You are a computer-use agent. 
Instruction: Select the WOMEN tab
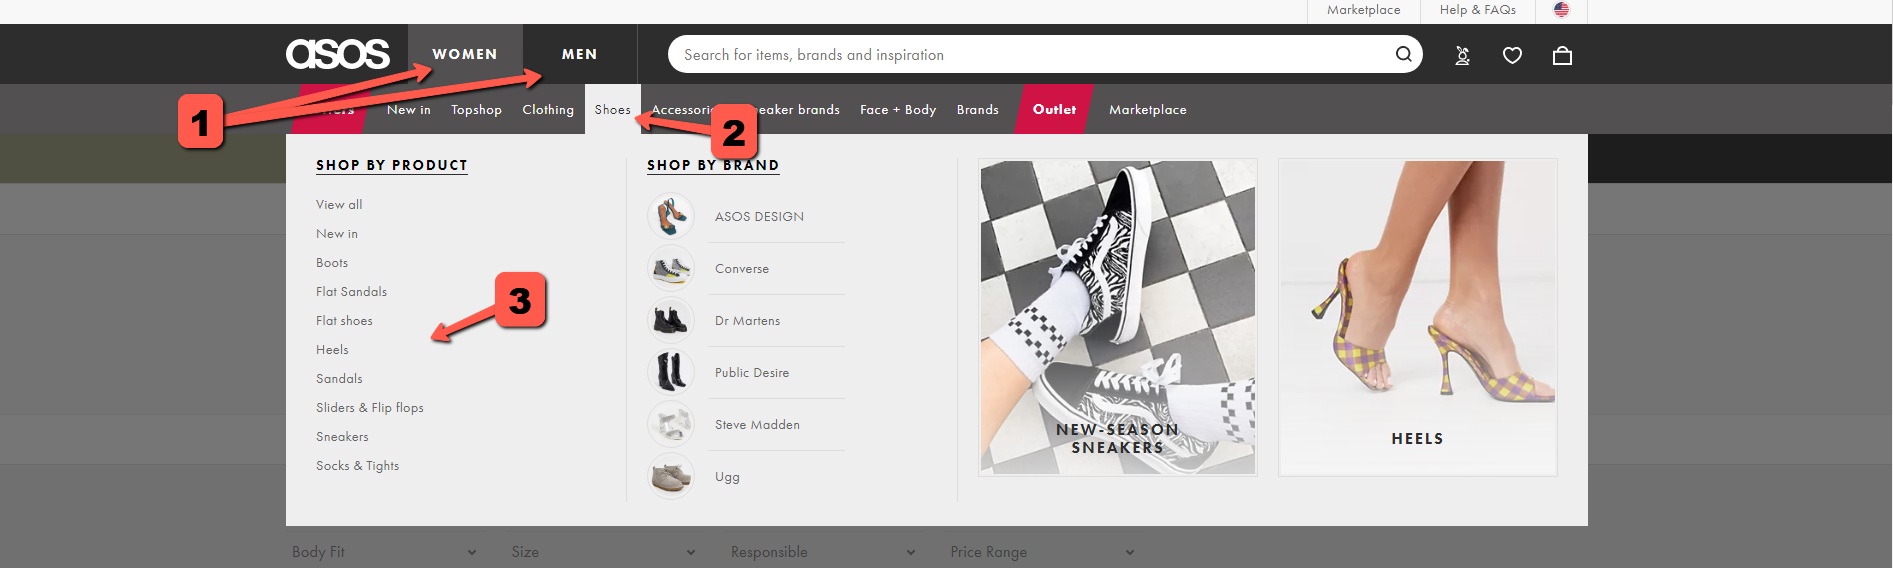click(465, 54)
